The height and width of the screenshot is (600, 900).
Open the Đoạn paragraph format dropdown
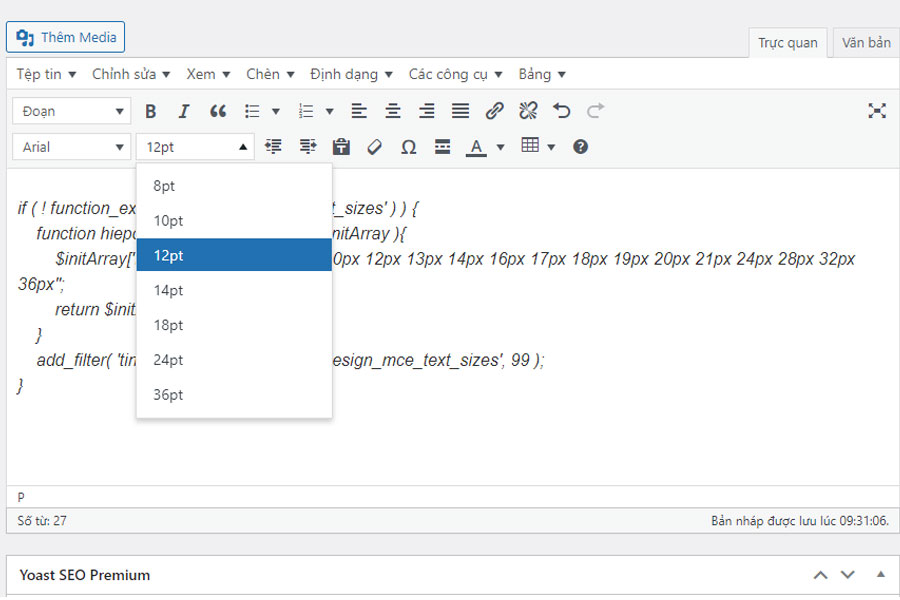[72, 111]
